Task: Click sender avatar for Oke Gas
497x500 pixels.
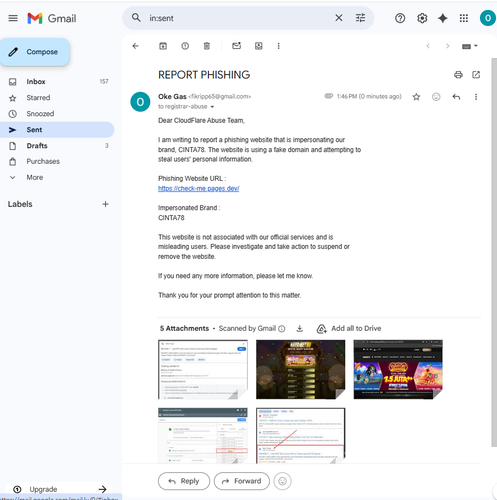Action: 140,102
